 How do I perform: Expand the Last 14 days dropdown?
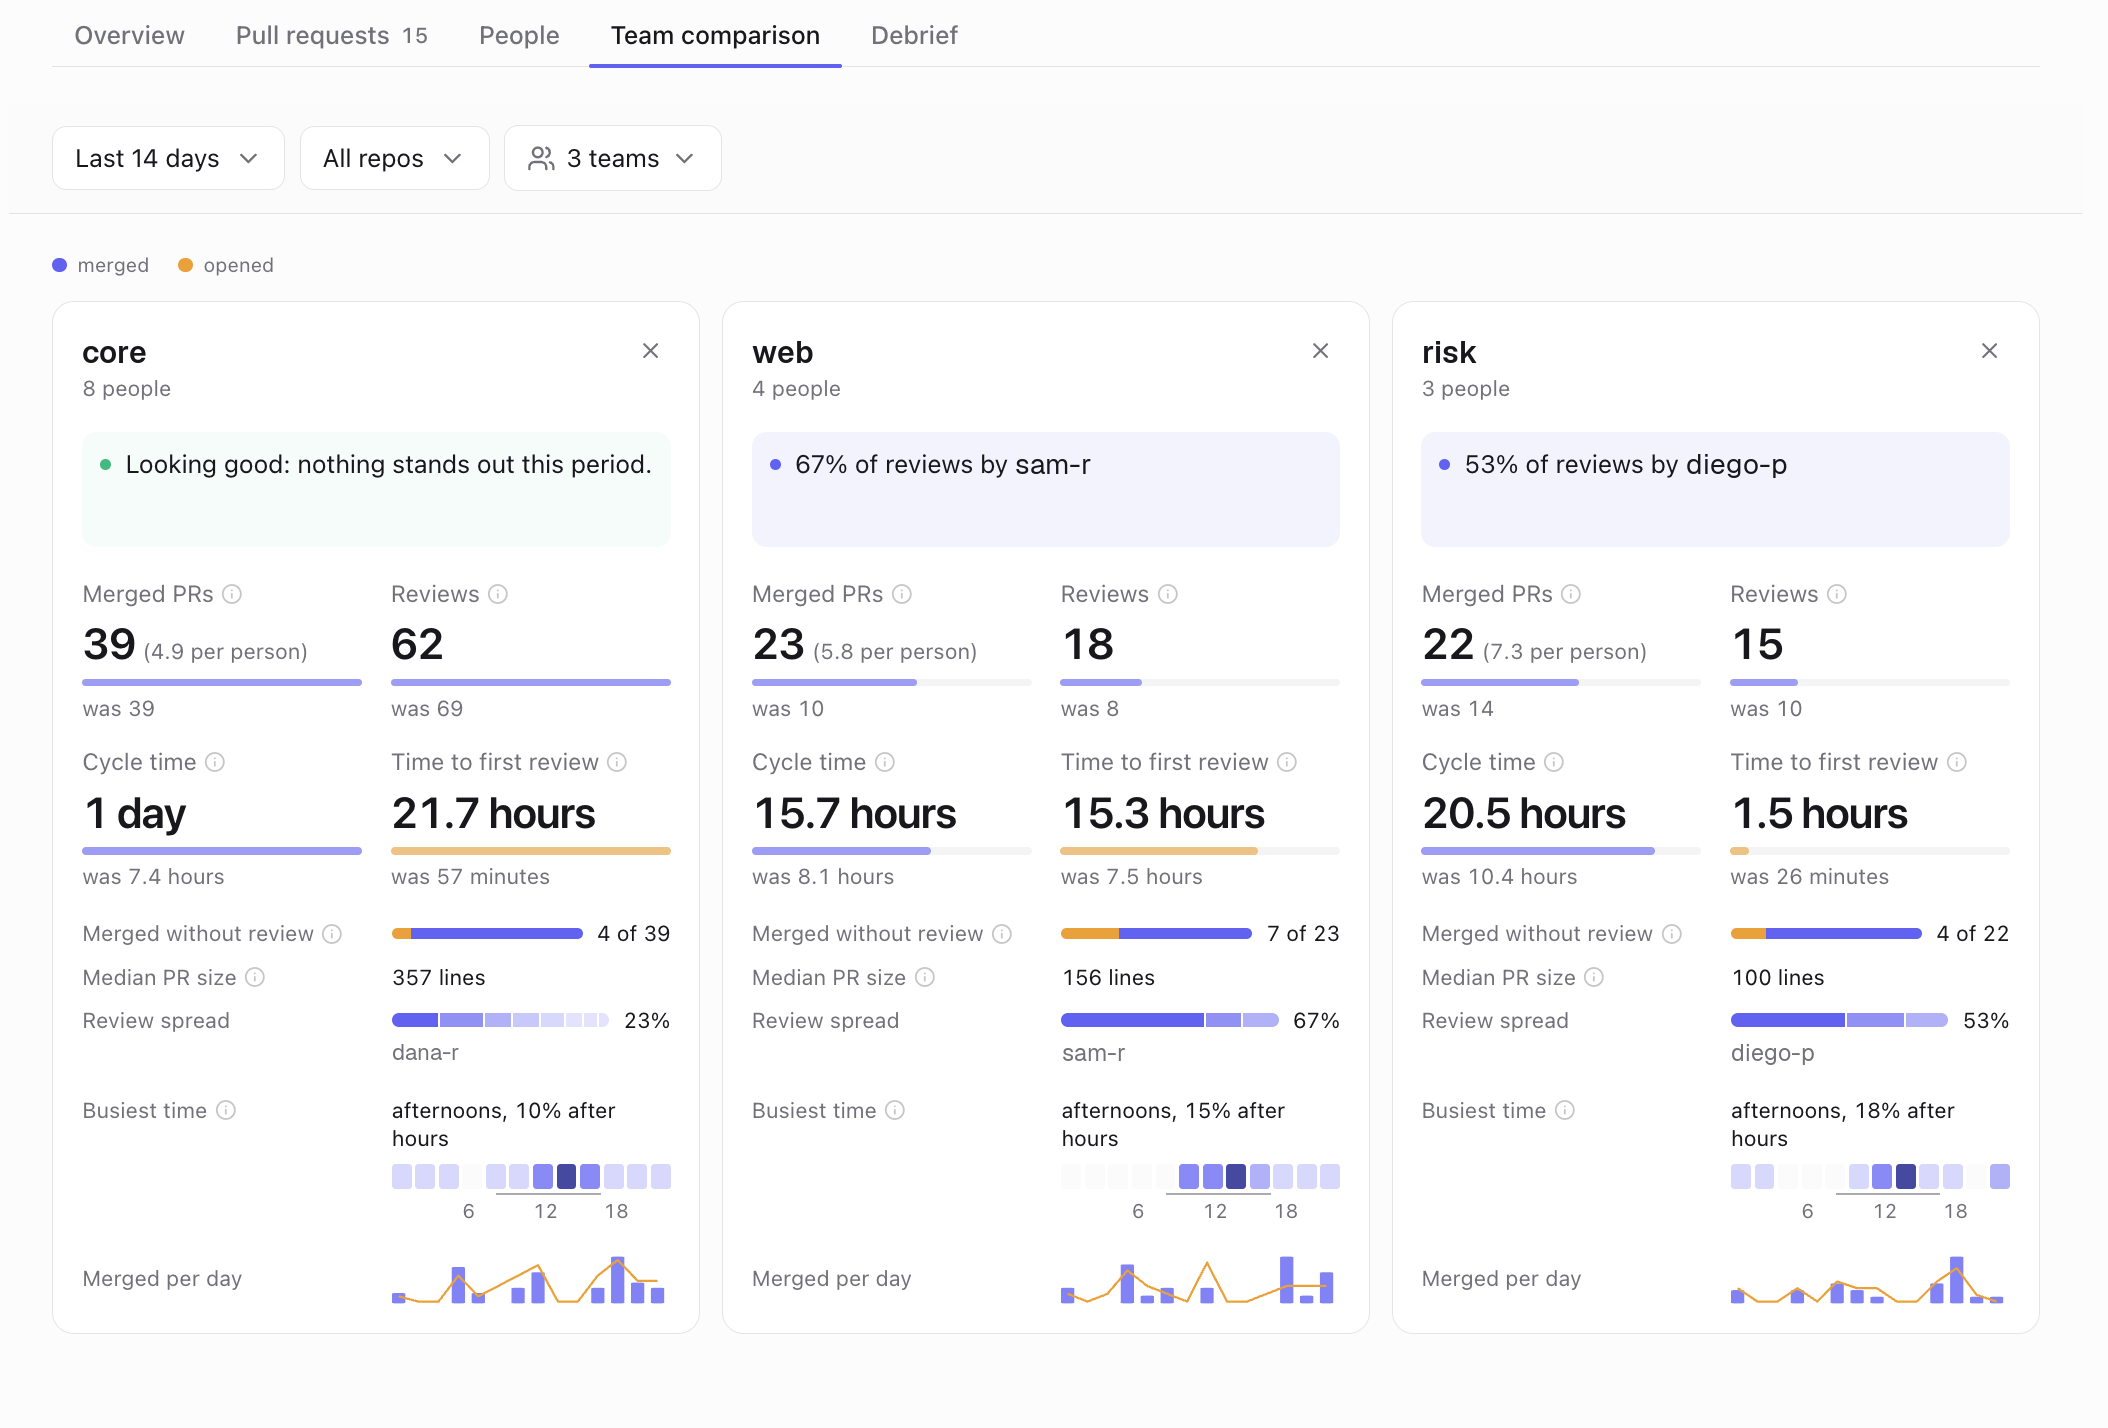pyautogui.click(x=168, y=158)
